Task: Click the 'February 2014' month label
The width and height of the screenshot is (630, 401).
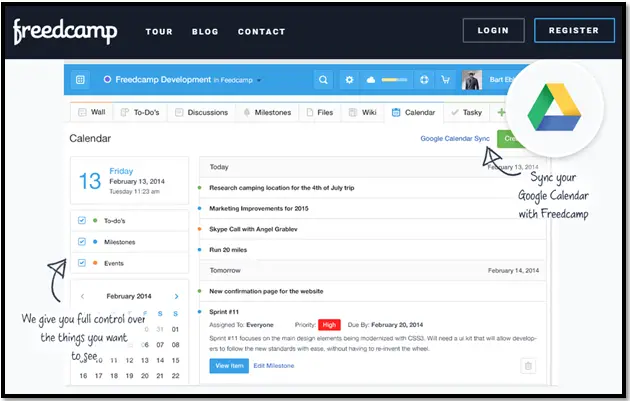Action: (x=129, y=296)
